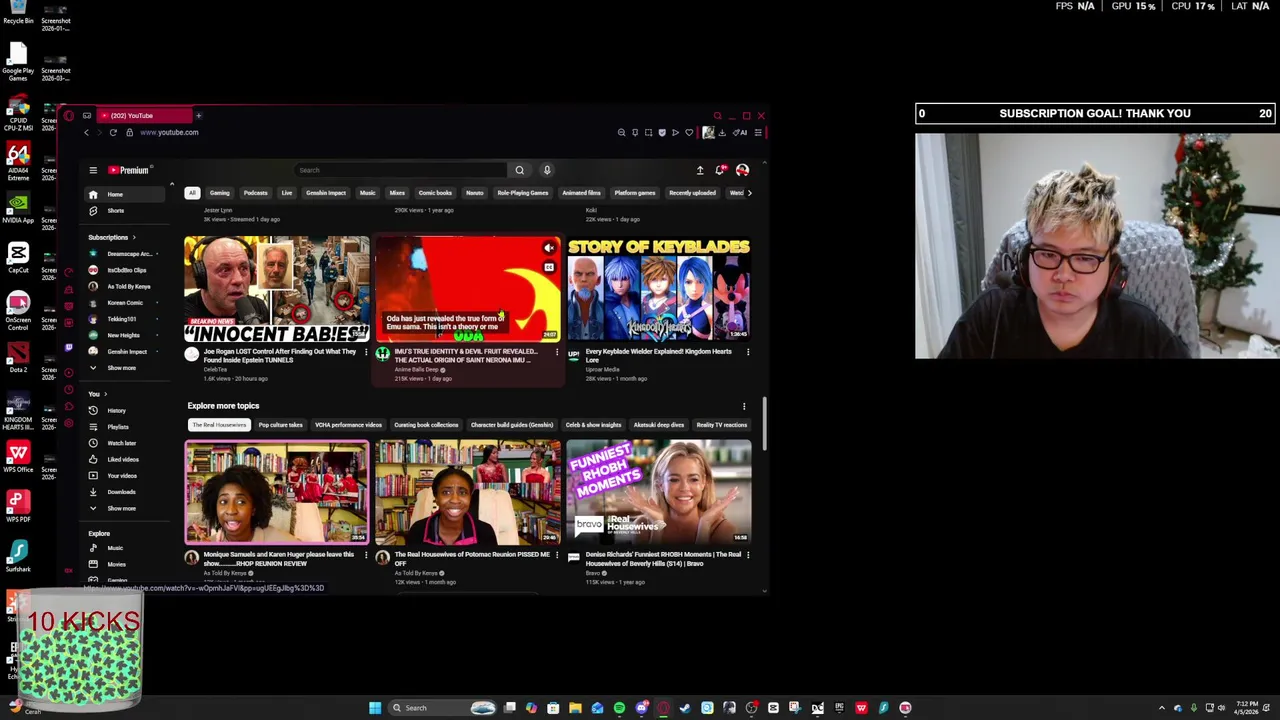Open YouTube notifications bell
This screenshot has width=1280, height=720.
click(720, 170)
